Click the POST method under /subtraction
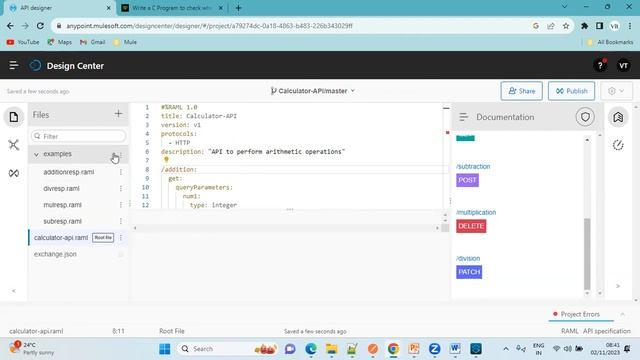Viewport: 640px width, 360px height. 467,180
